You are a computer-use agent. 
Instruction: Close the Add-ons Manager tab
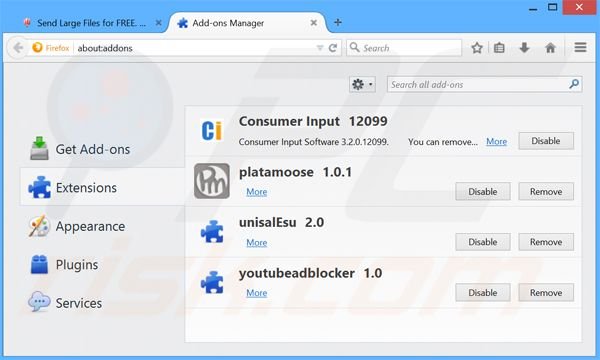[x=313, y=23]
